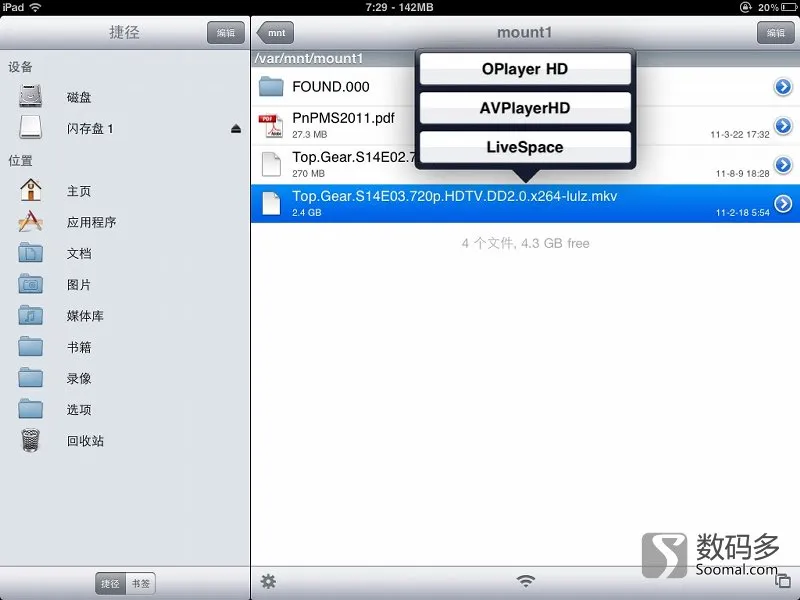Open the 媒体库 media library folder icon

[31, 315]
